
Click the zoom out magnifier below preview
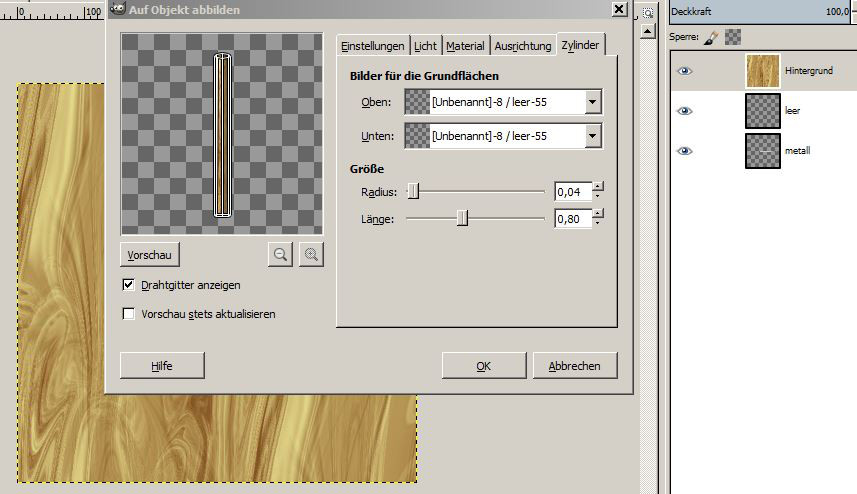(x=280, y=255)
